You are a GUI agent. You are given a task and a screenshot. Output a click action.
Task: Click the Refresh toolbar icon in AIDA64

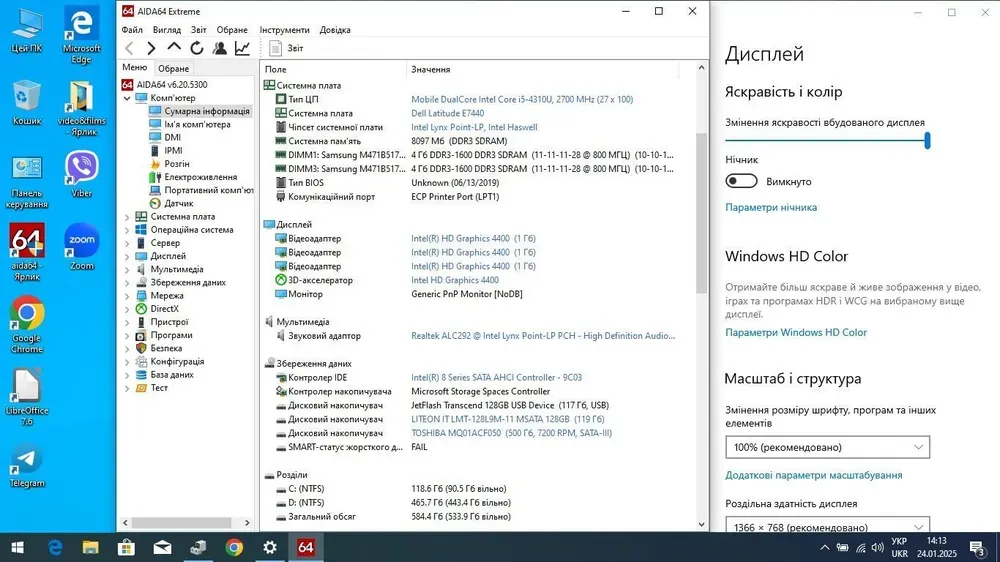(x=197, y=48)
